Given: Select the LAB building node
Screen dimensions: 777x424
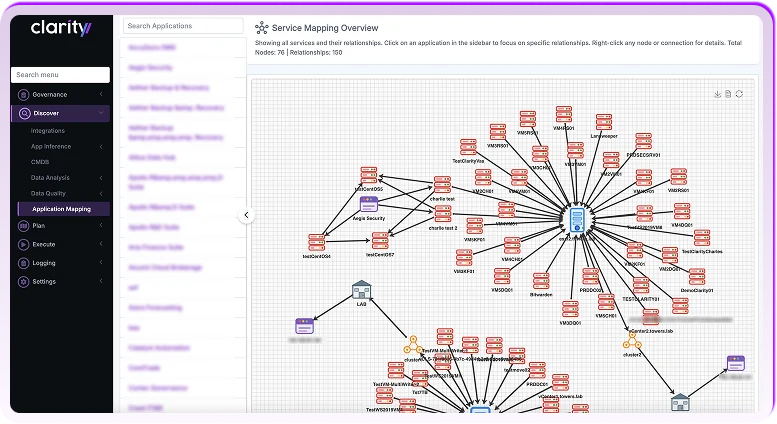Looking at the screenshot, I should pos(361,290).
